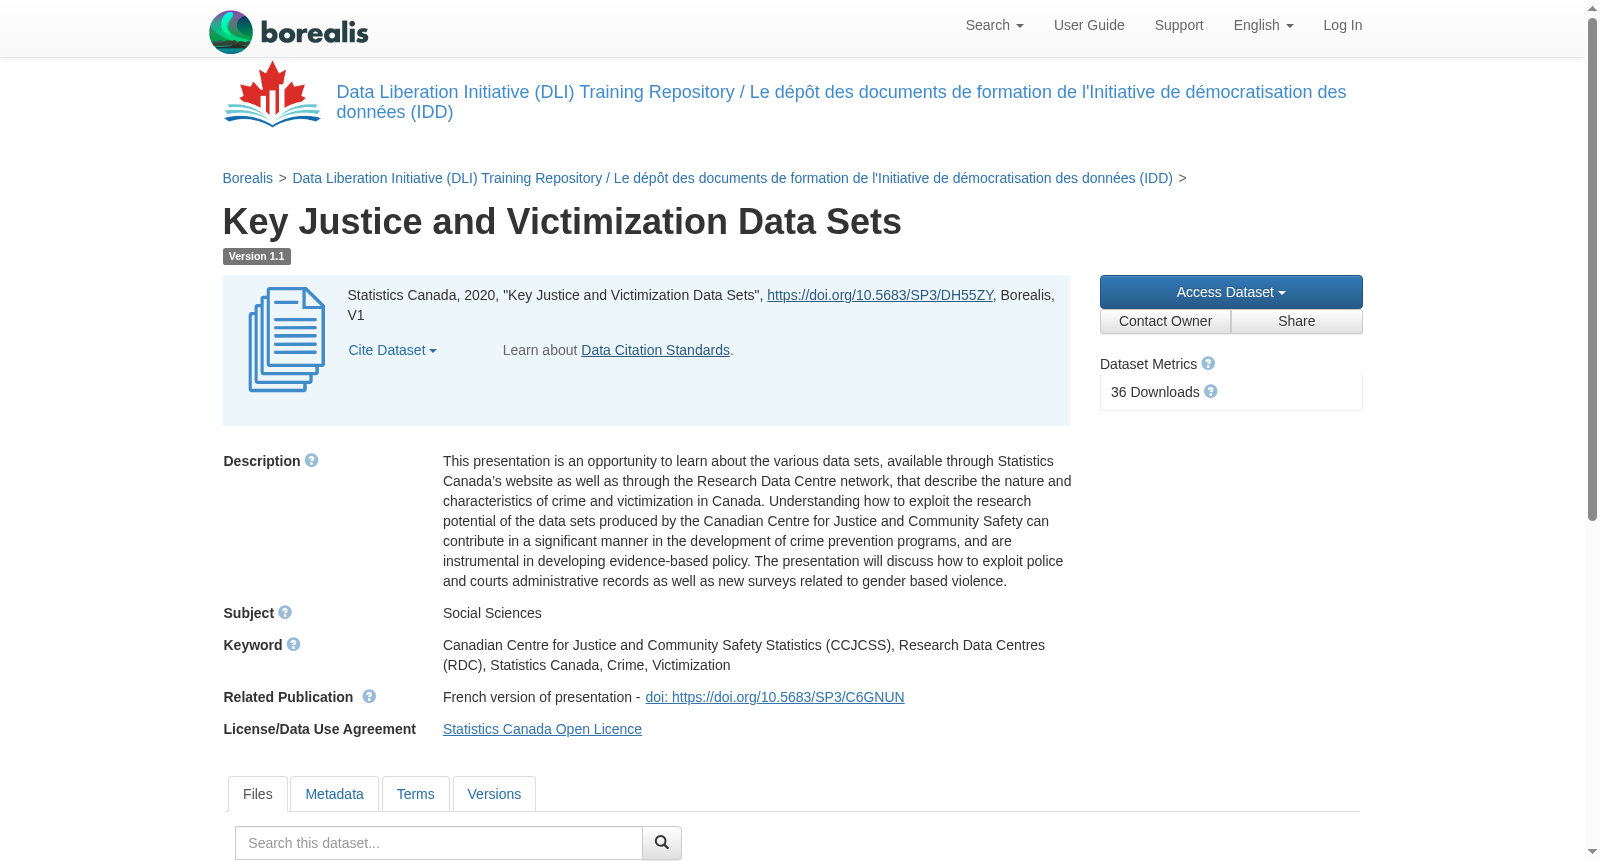Image resolution: width=1600 pixels, height=861 pixels.
Task: Open the Downloads count help icon
Action: click(x=1211, y=391)
